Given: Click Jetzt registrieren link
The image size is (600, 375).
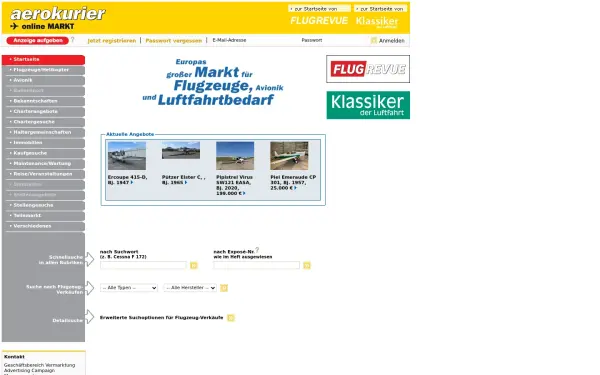Looking at the screenshot, I should 111,41.
